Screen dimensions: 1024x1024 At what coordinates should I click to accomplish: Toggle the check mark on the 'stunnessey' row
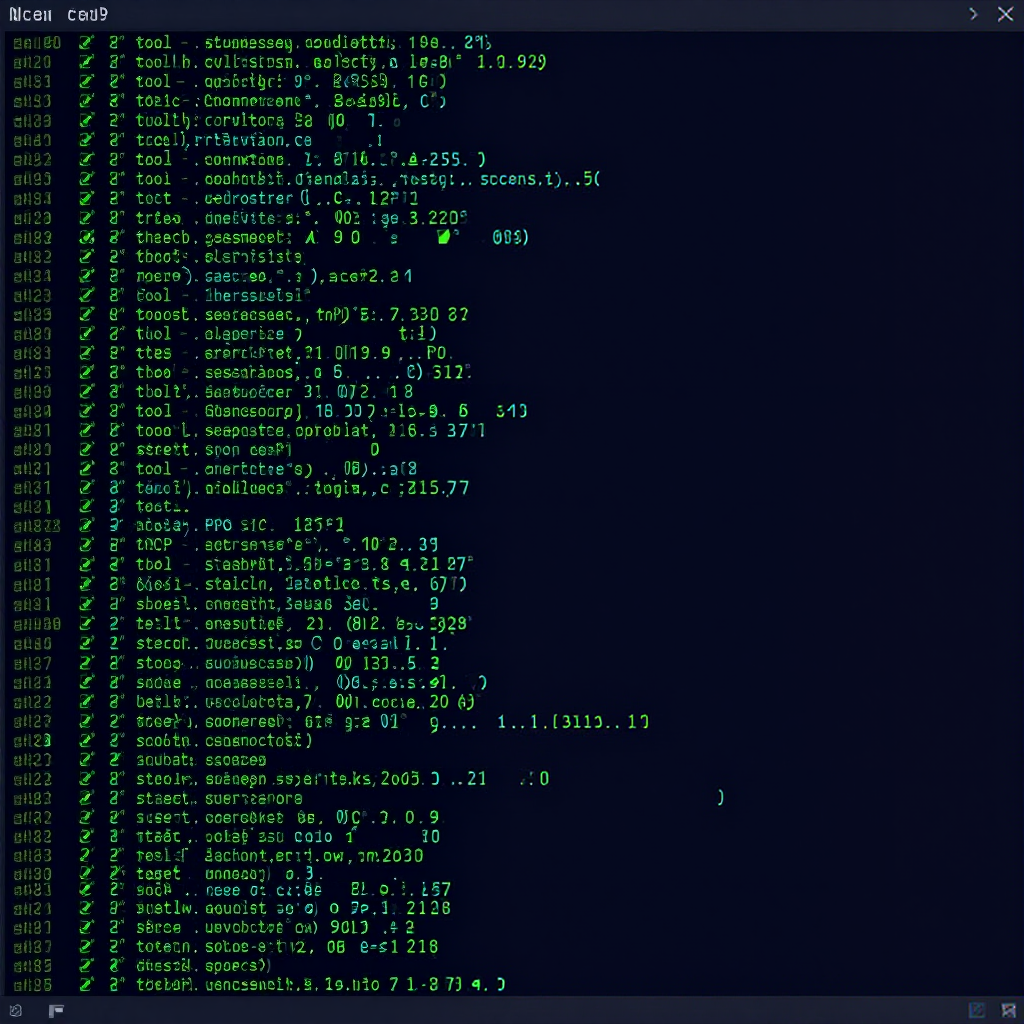tap(86, 43)
